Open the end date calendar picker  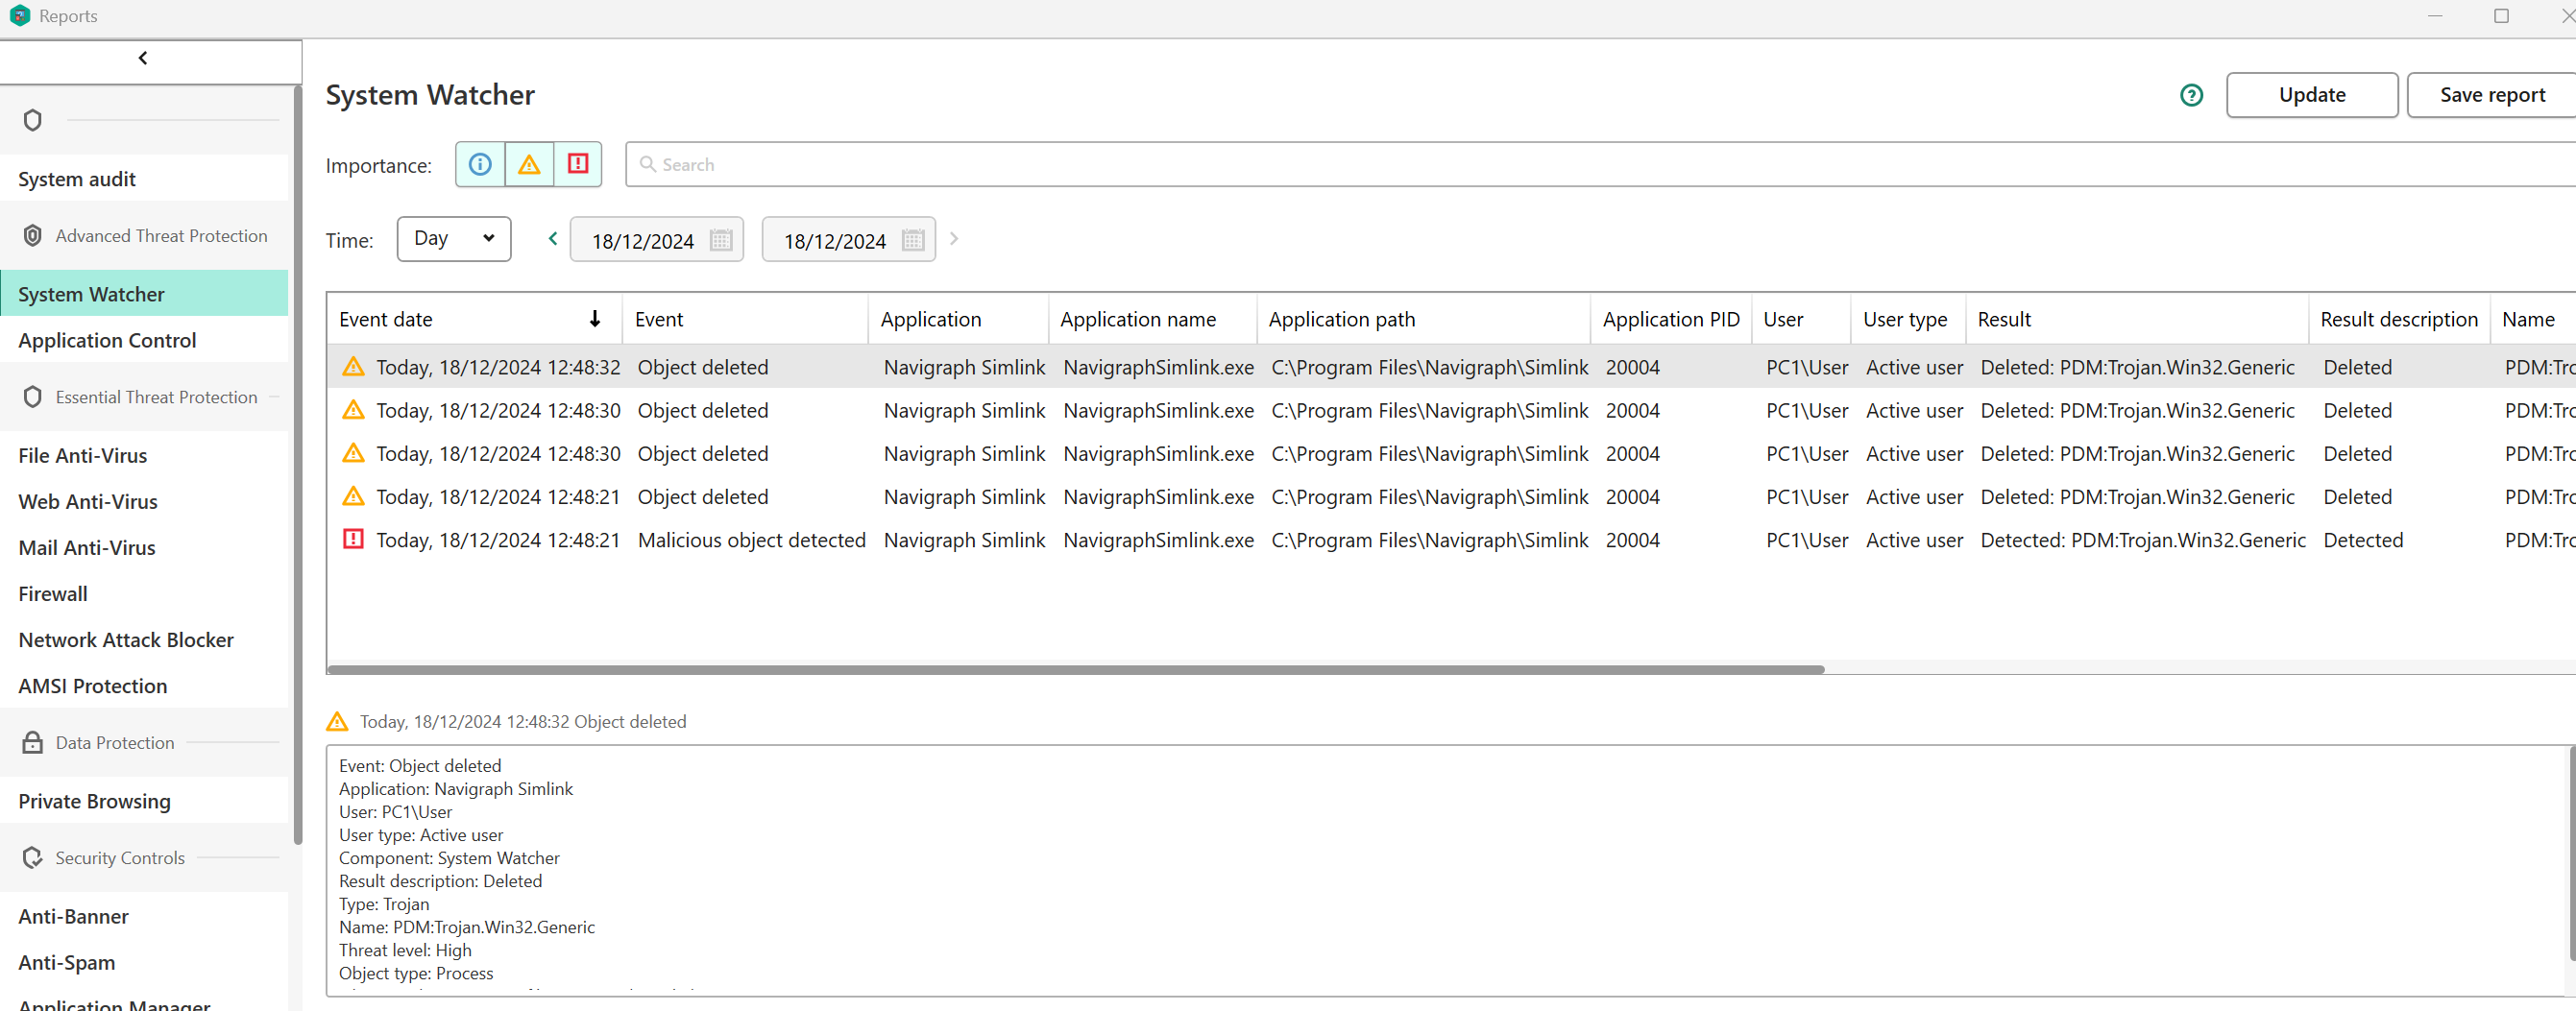coord(913,240)
